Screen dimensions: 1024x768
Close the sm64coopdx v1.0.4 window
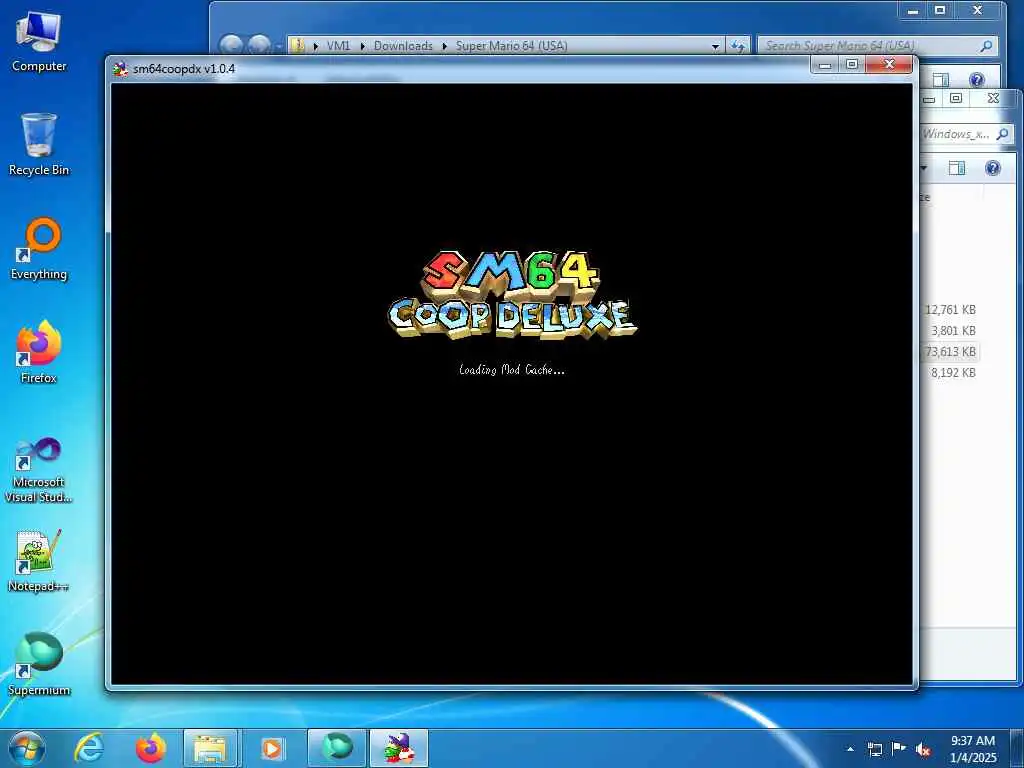pos(889,64)
